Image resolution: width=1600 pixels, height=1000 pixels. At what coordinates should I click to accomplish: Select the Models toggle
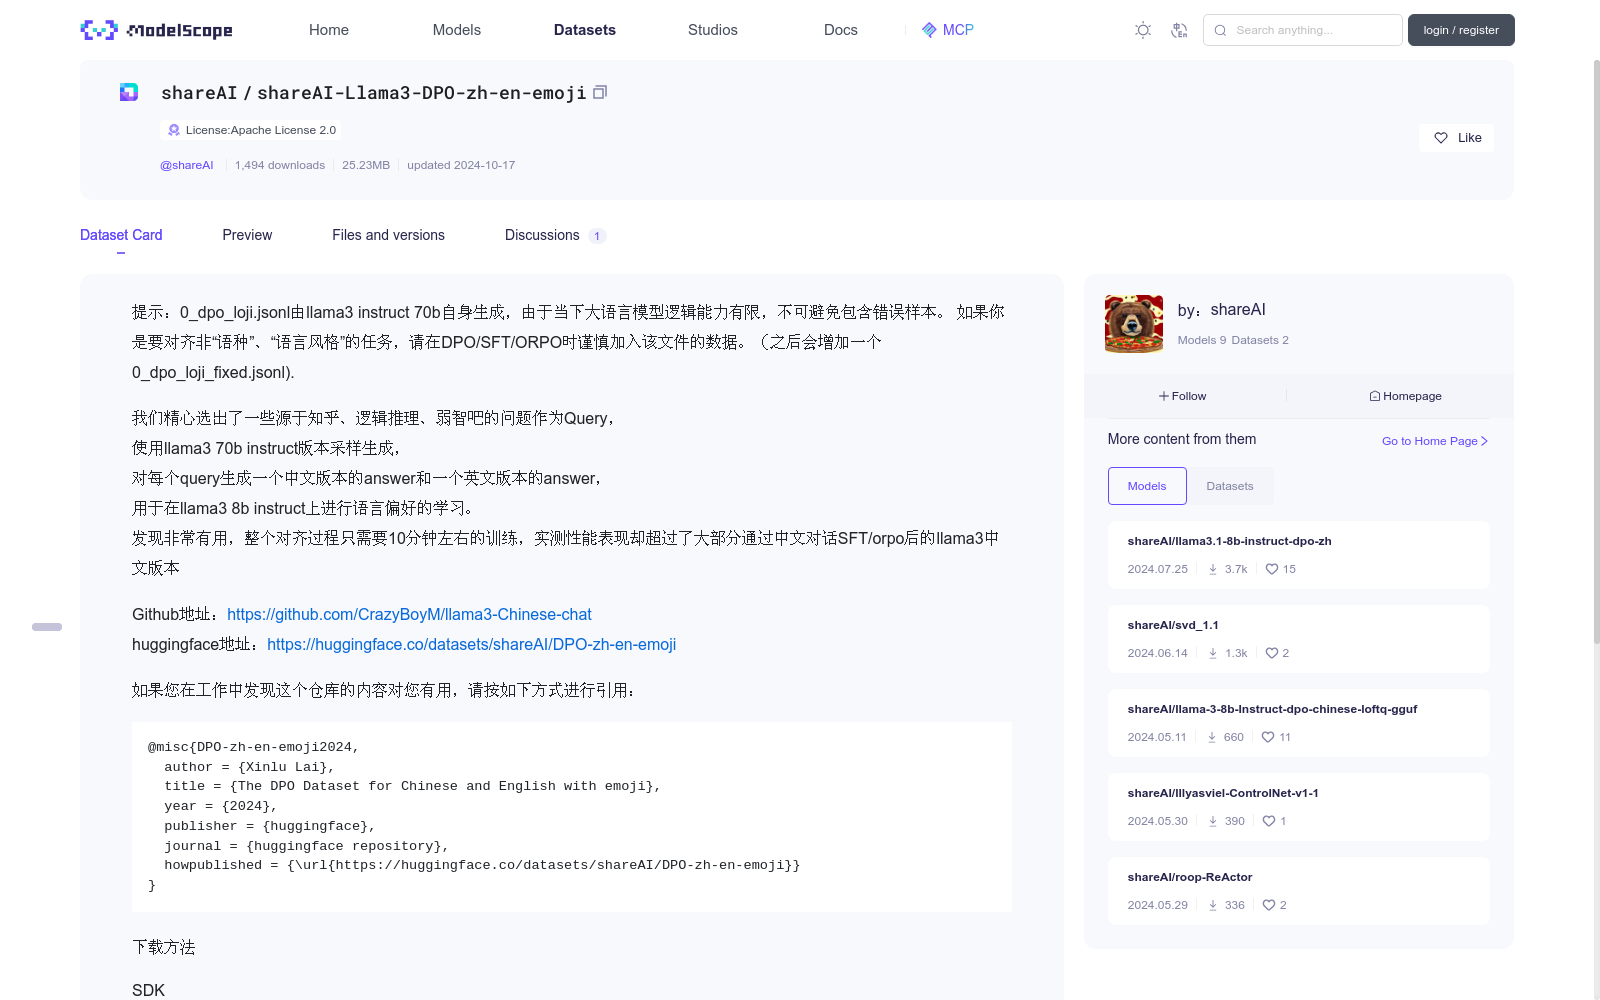[1146, 486]
